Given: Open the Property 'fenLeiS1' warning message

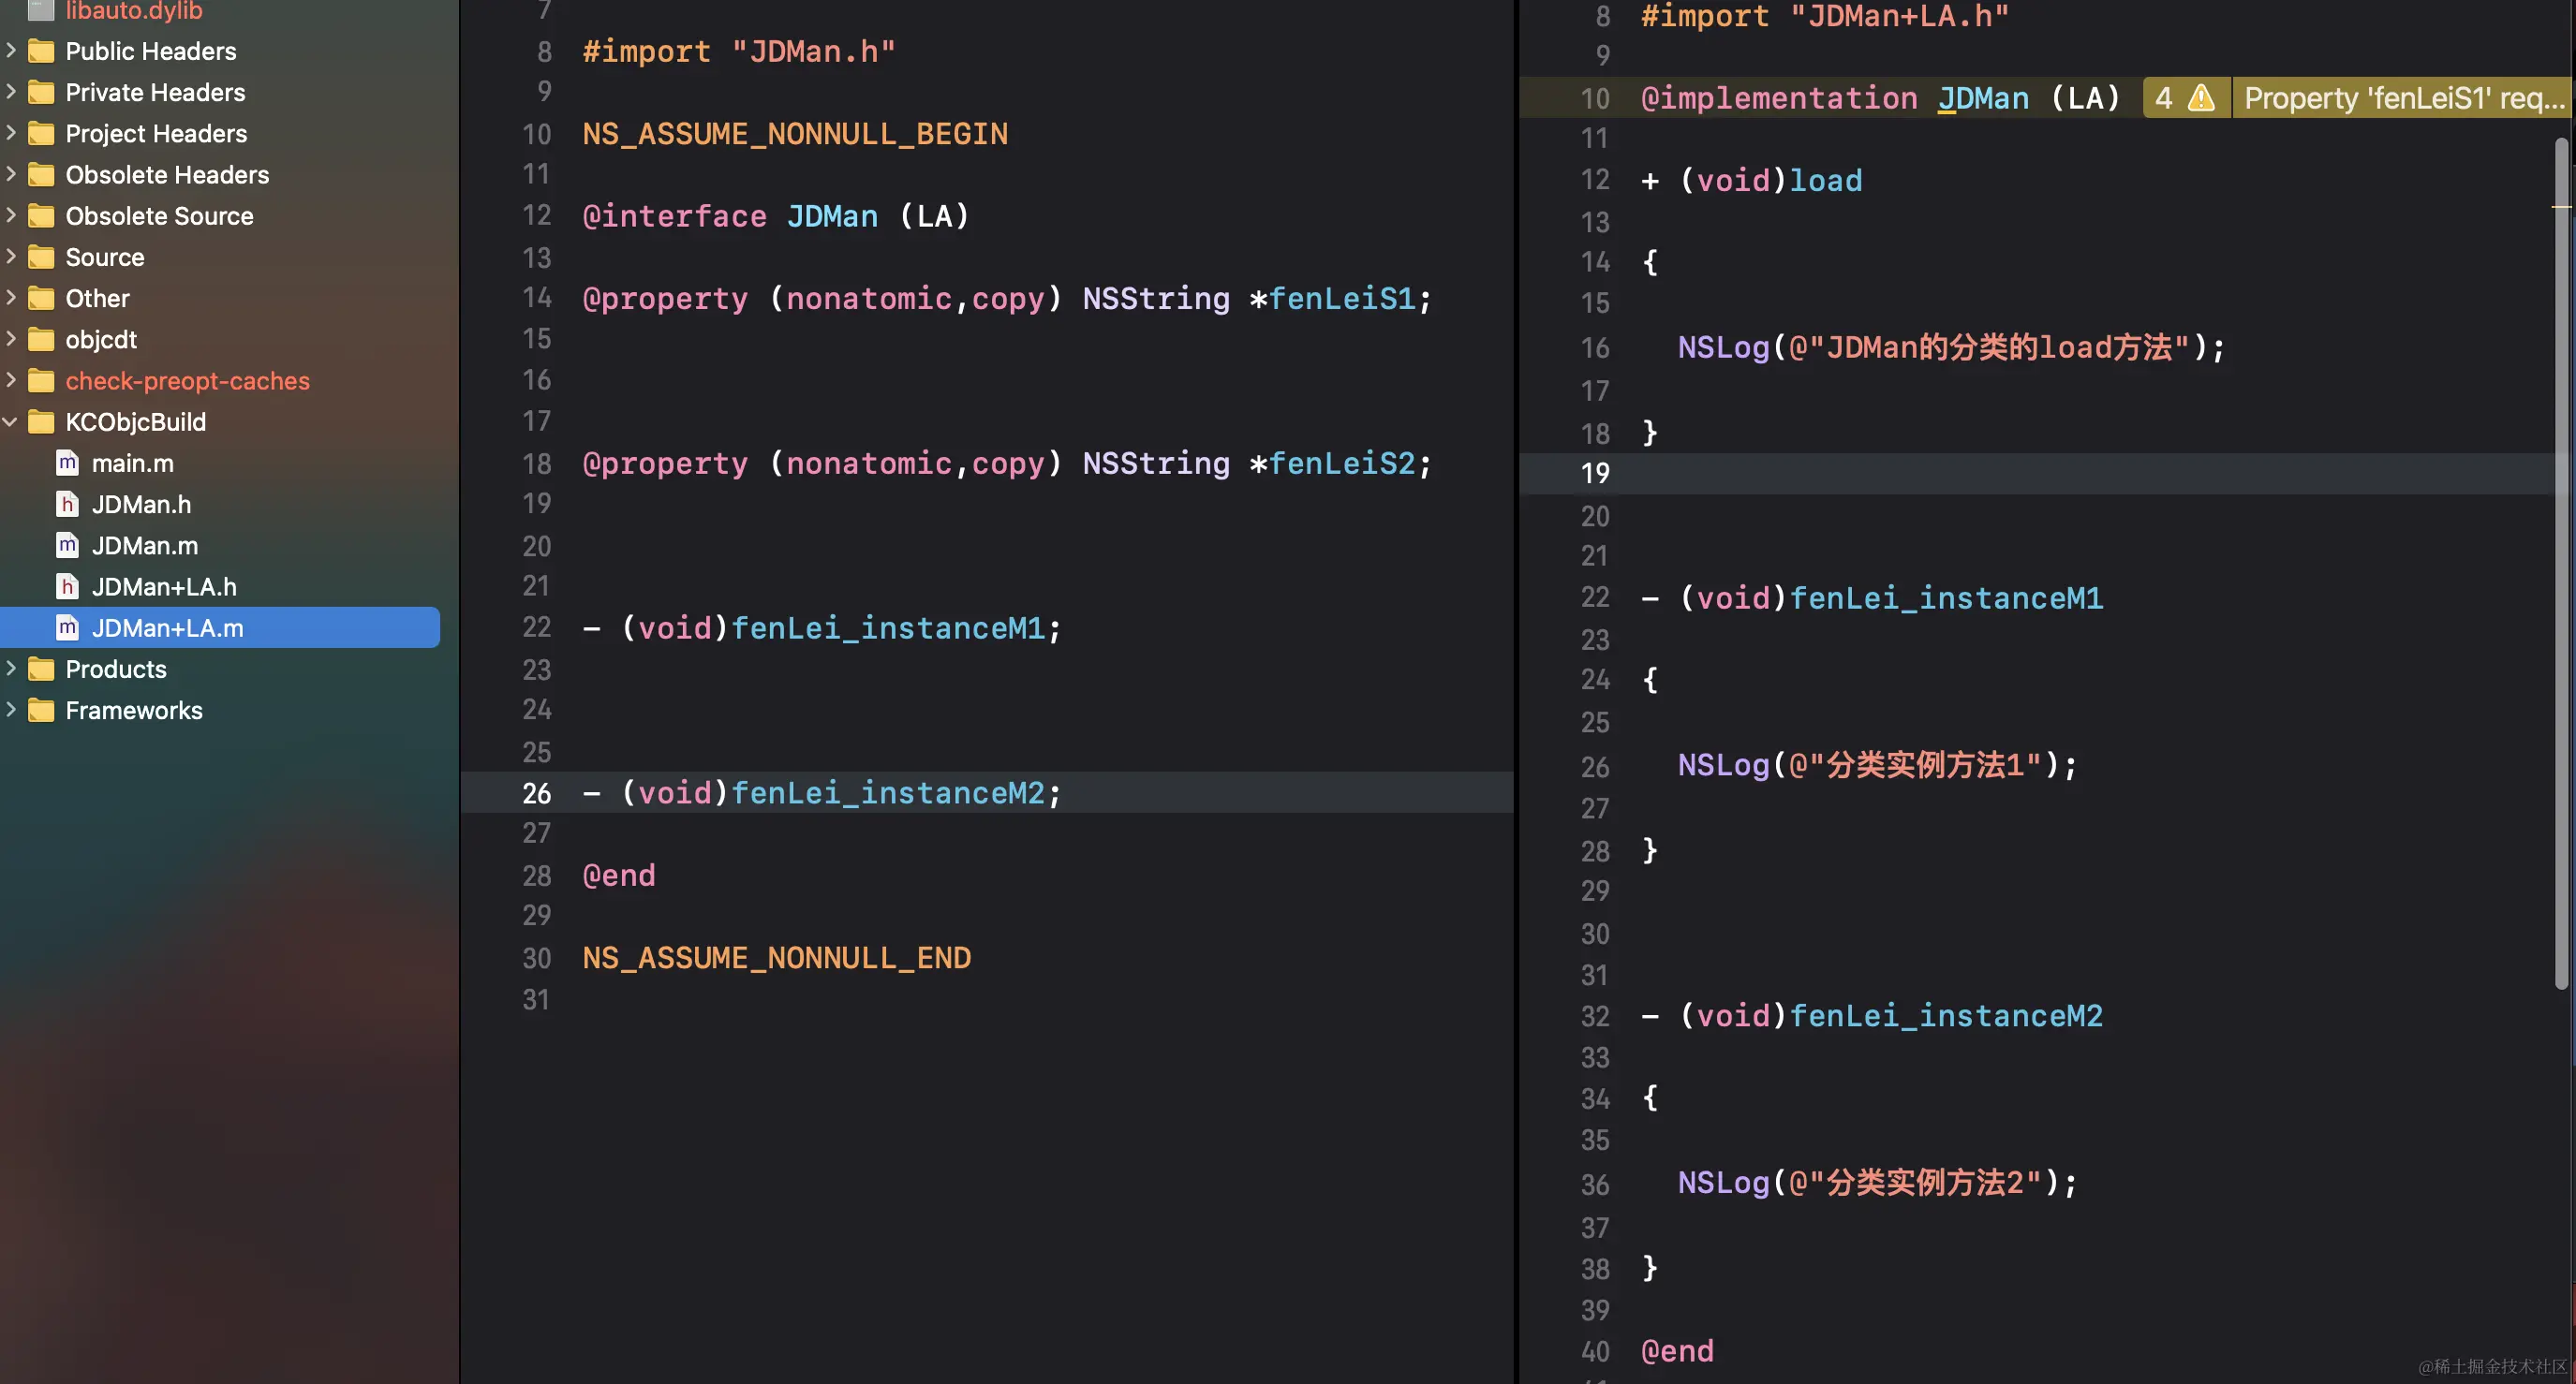Looking at the screenshot, I should coord(2403,98).
